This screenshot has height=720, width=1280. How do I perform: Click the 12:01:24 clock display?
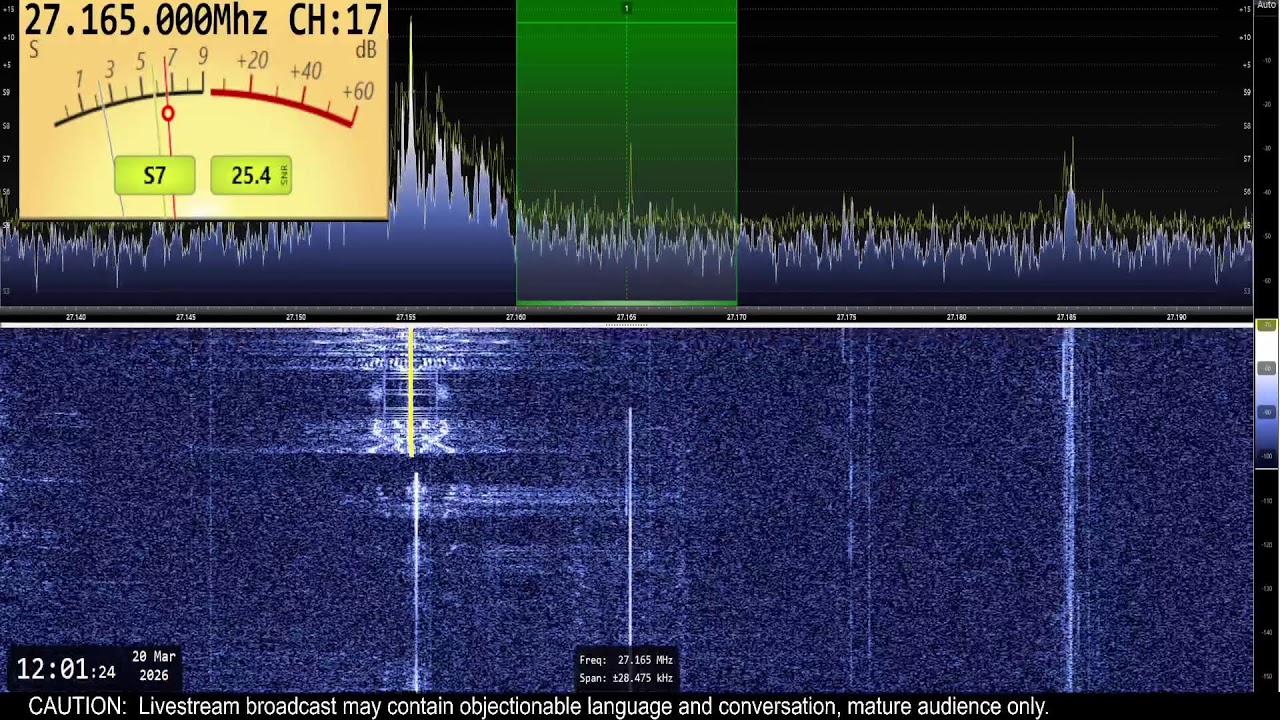coord(66,670)
